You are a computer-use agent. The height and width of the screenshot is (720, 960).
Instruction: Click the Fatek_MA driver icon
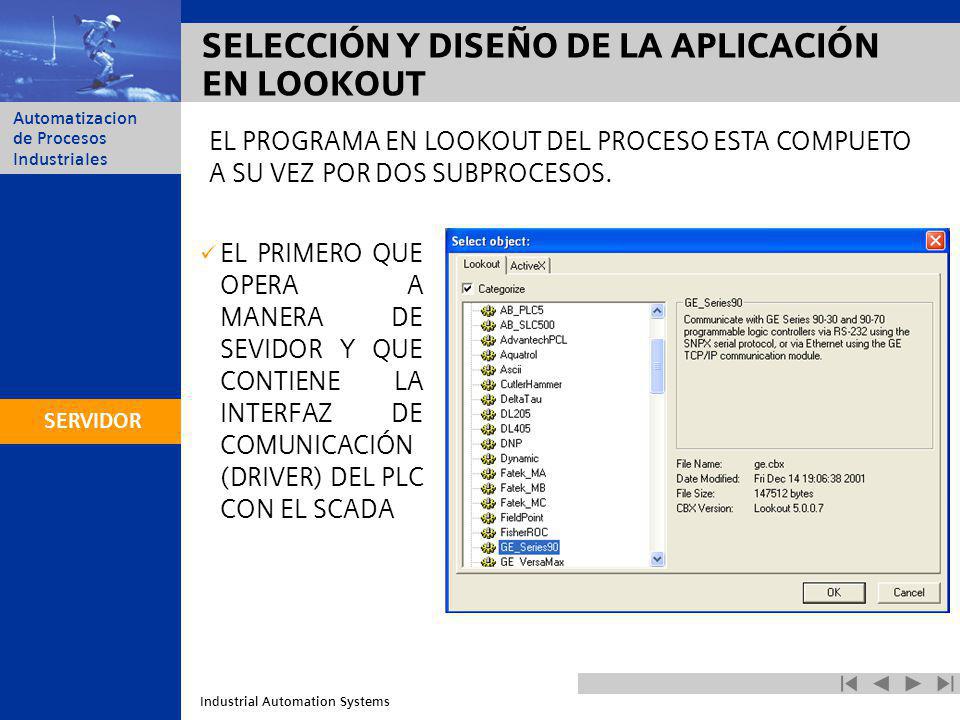point(488,473)
